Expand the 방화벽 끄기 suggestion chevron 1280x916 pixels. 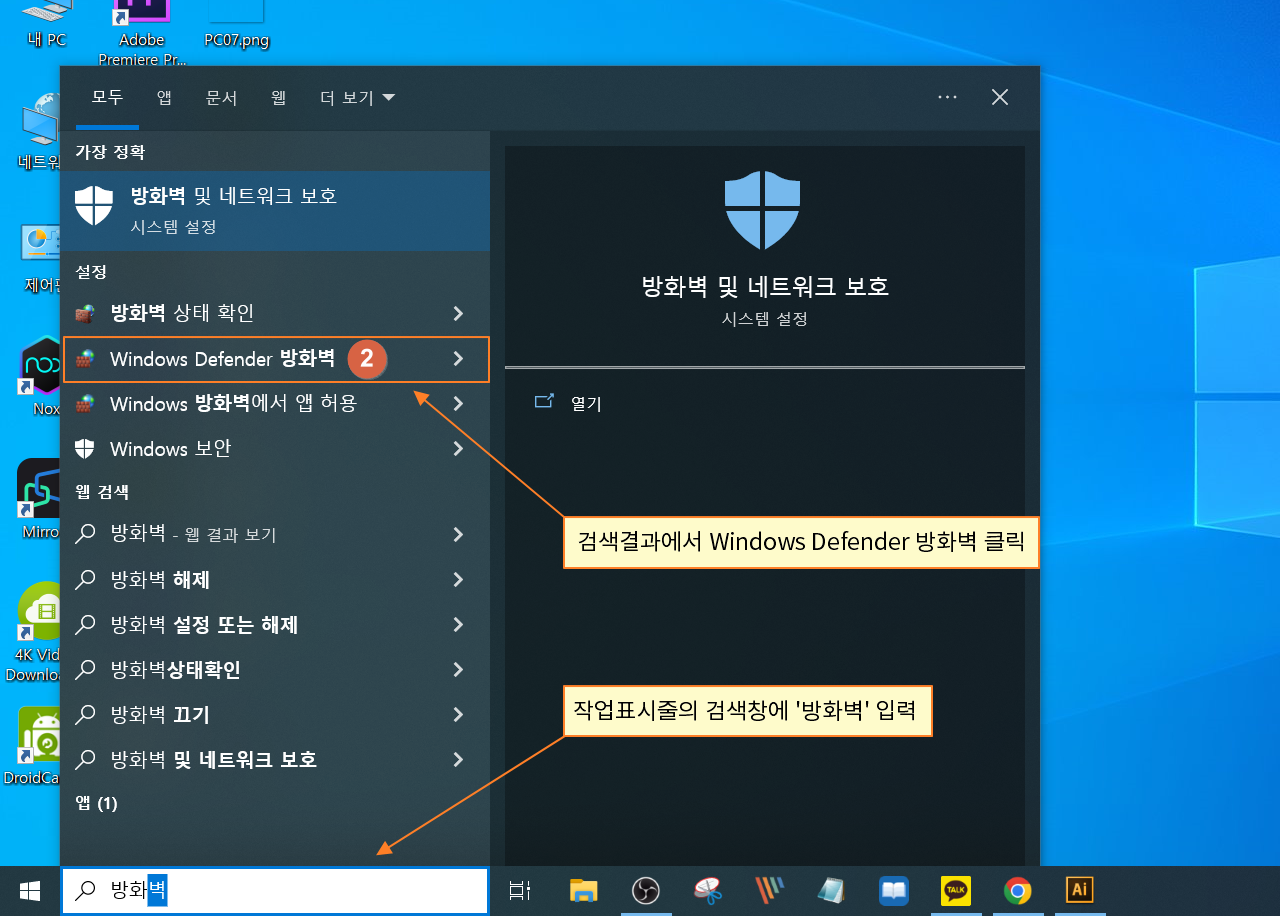(458, 715)
